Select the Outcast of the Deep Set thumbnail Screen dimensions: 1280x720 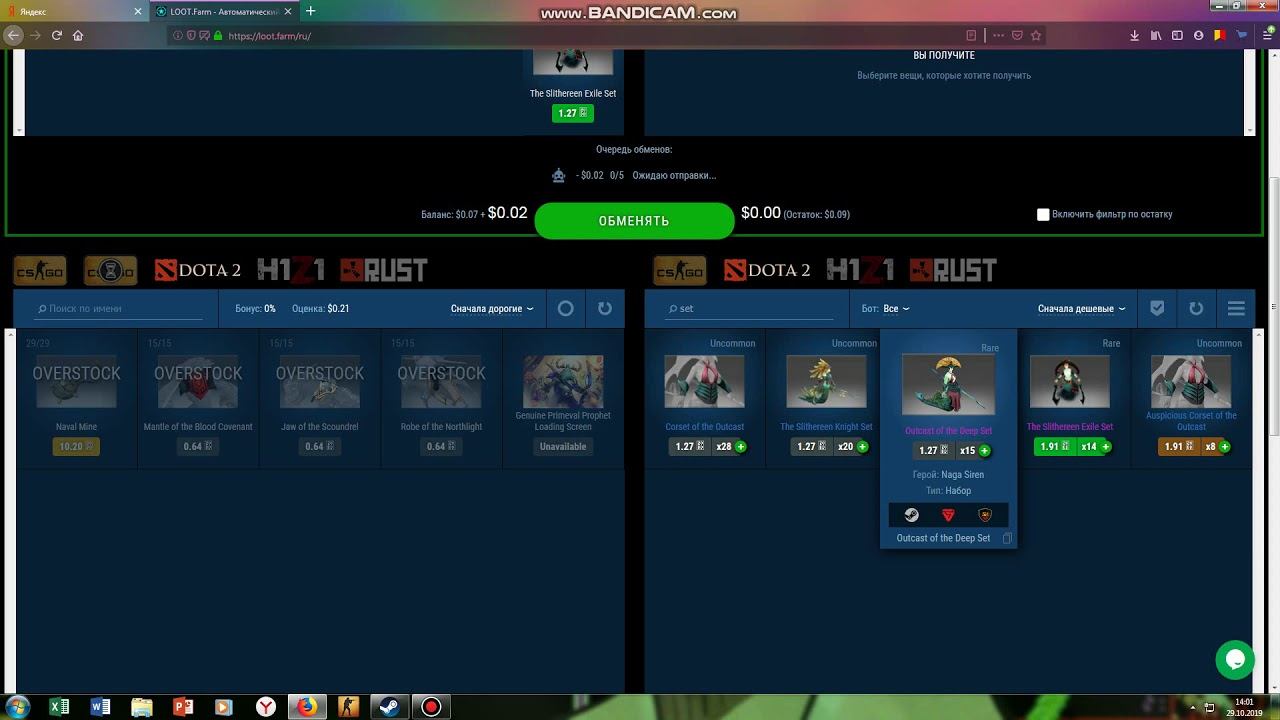[x=948, y=384]
